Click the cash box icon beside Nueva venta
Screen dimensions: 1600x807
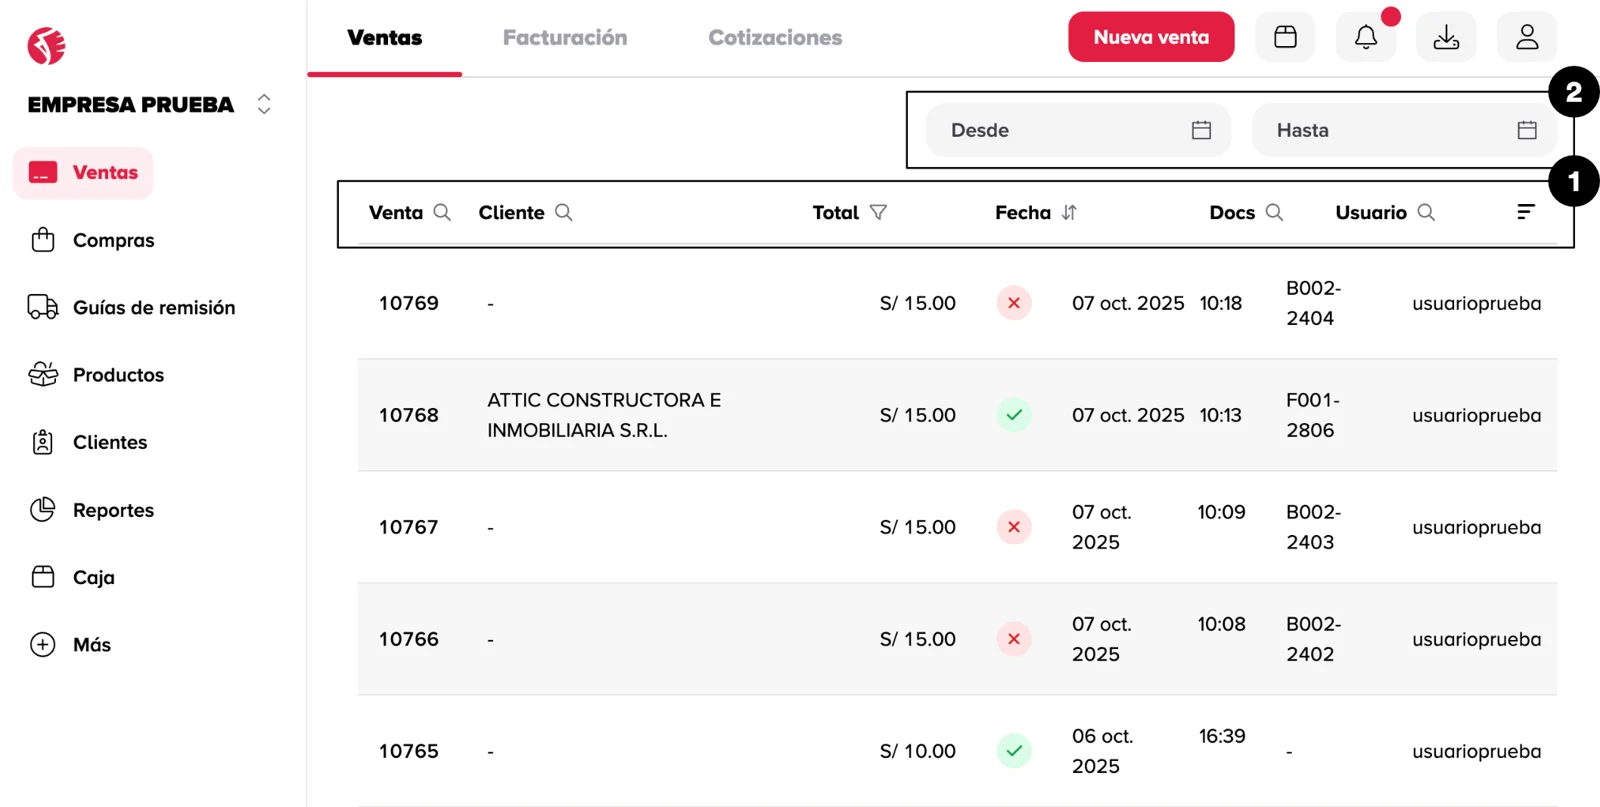point(1285,38)
